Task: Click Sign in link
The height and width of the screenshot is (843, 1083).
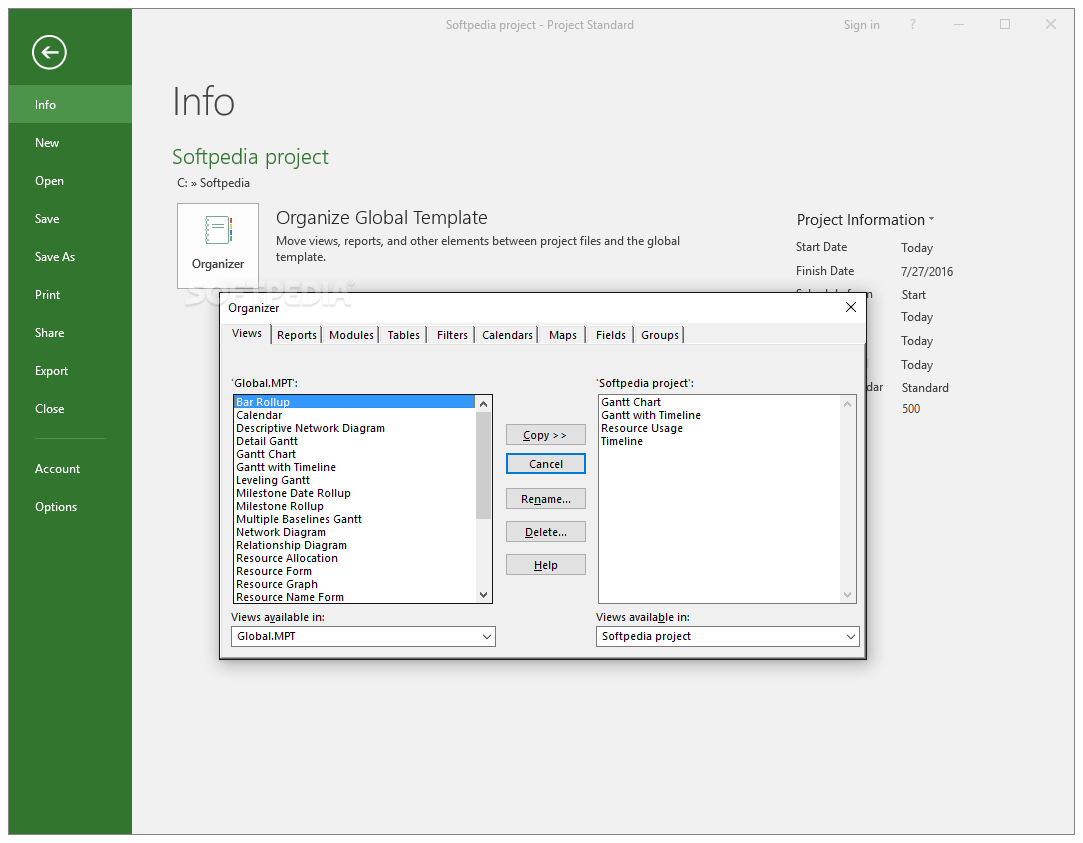Action: pos(861,25)
